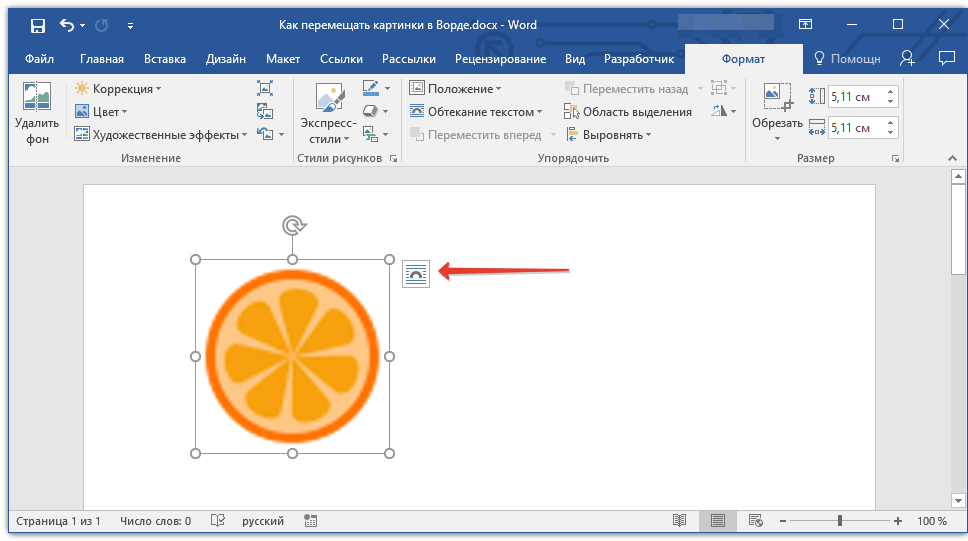
Task: Click the Compress Pictures icon in the Изменение group
Action: (x=265, y=88)
